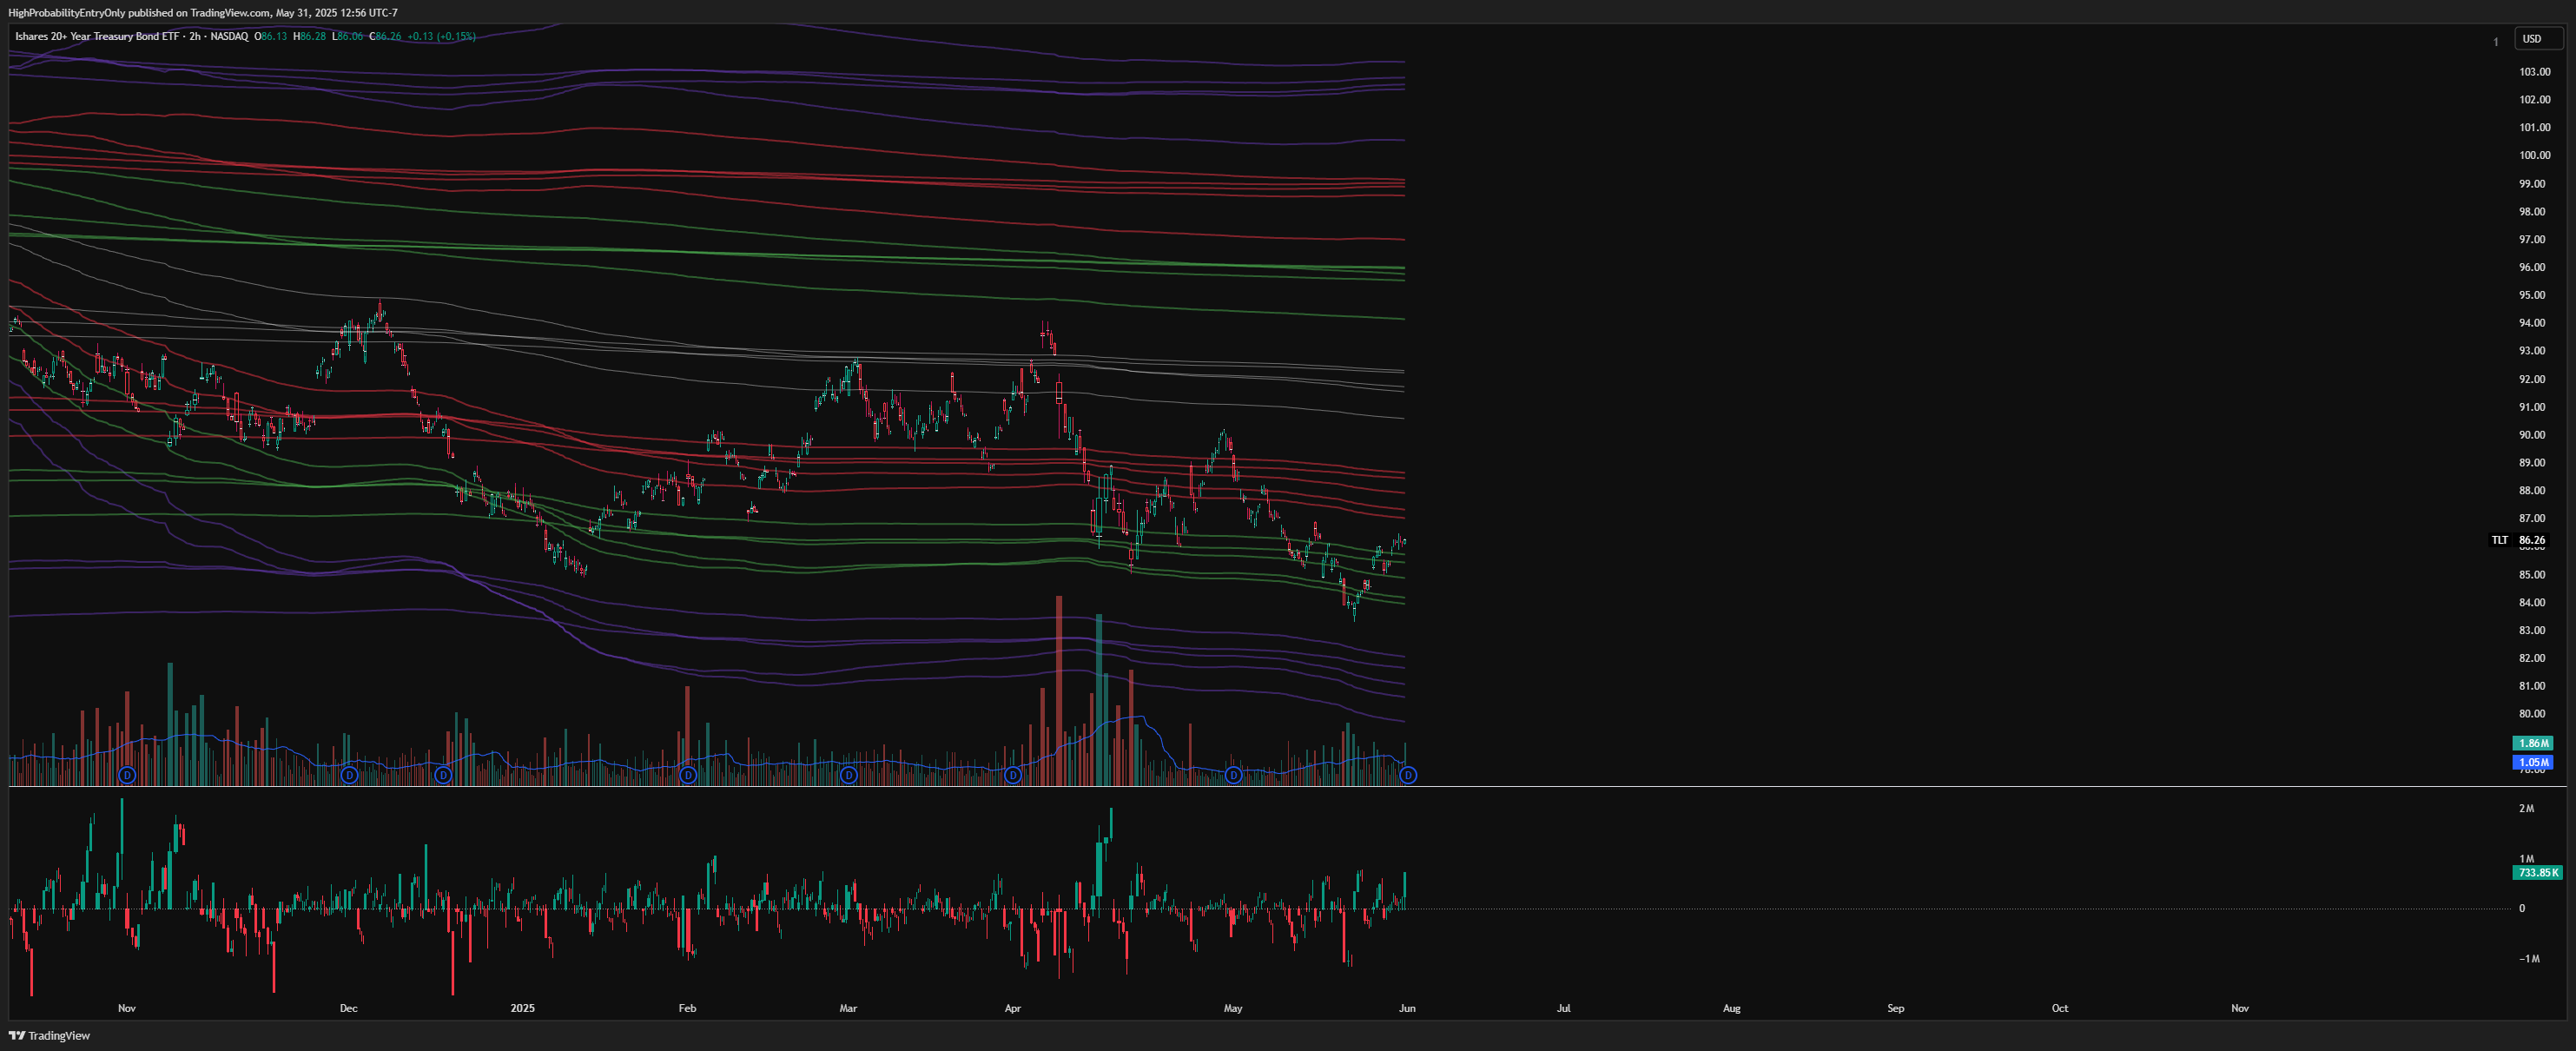The width and height of the screenshot is (2576, 1051).
Task: Click the 90.00 price axis label
Action: (x=2532, y=435)
